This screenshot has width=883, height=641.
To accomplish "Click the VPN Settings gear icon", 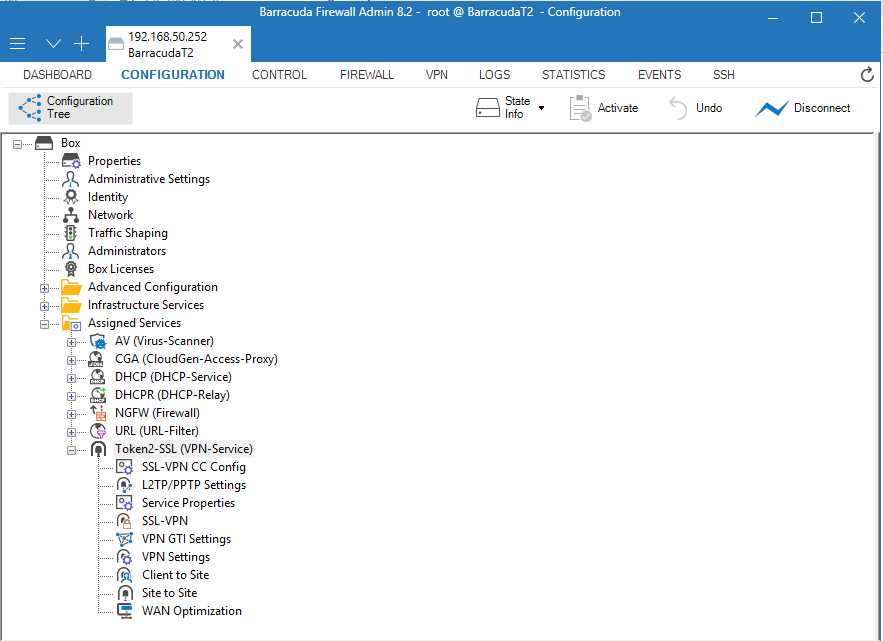I will click(x=124, y=557).
